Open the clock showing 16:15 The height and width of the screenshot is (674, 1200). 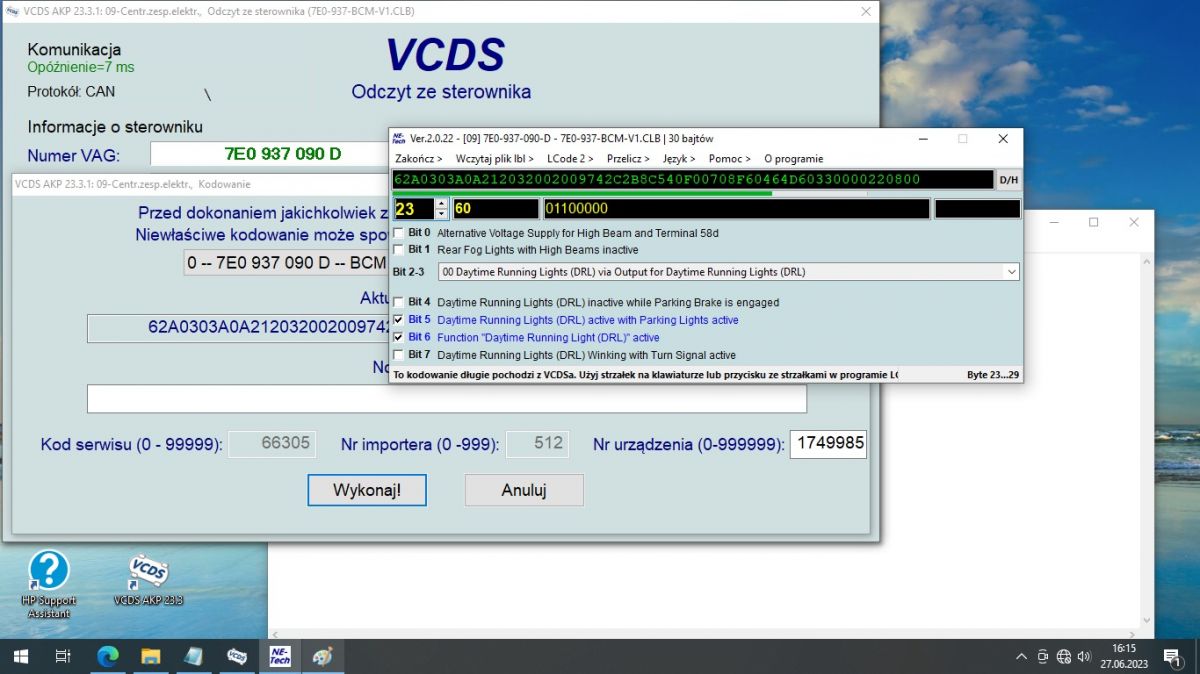(1123, 656)
